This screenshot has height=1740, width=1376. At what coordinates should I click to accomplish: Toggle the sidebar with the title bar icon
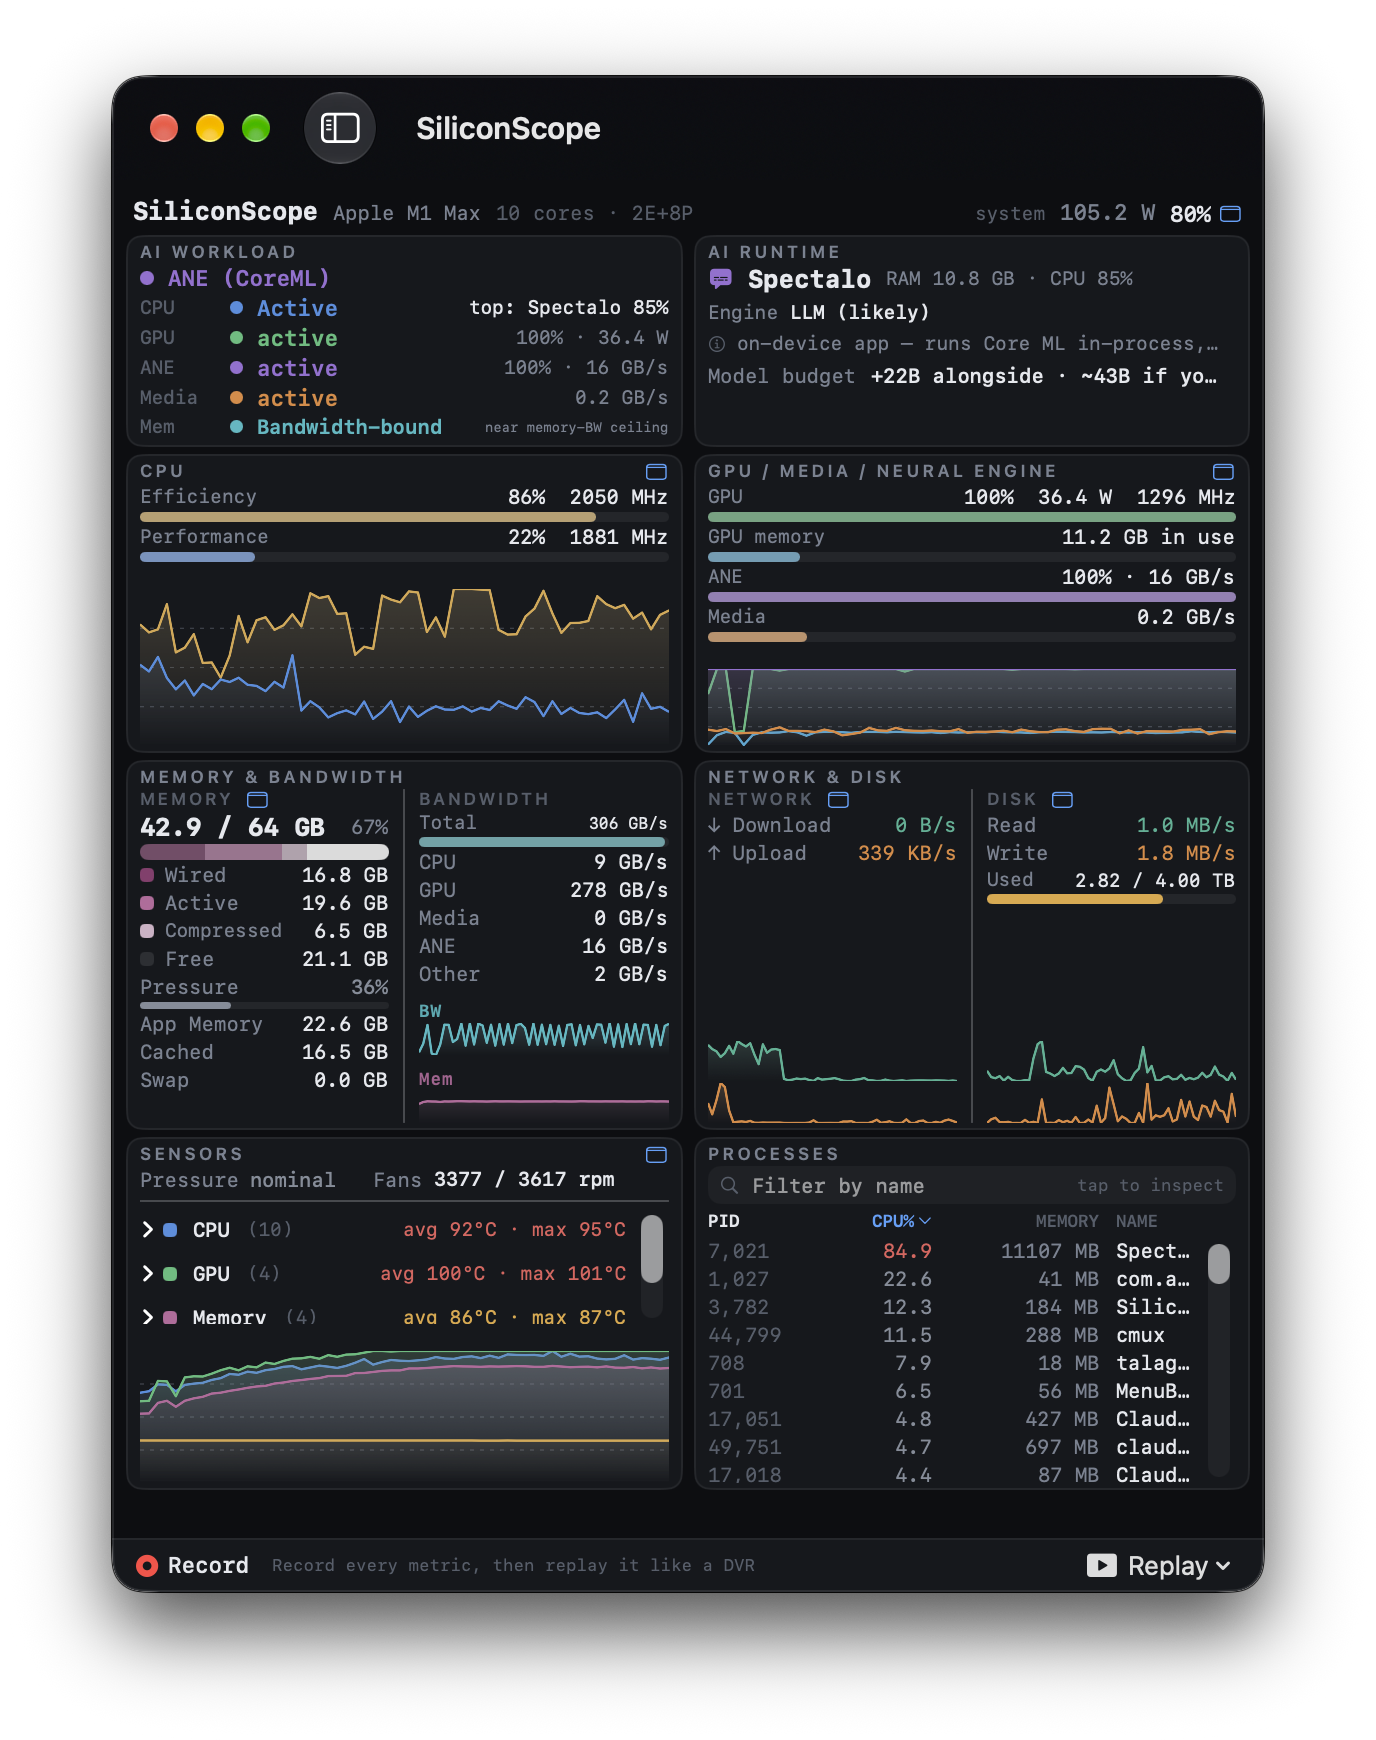coord(340,128)
